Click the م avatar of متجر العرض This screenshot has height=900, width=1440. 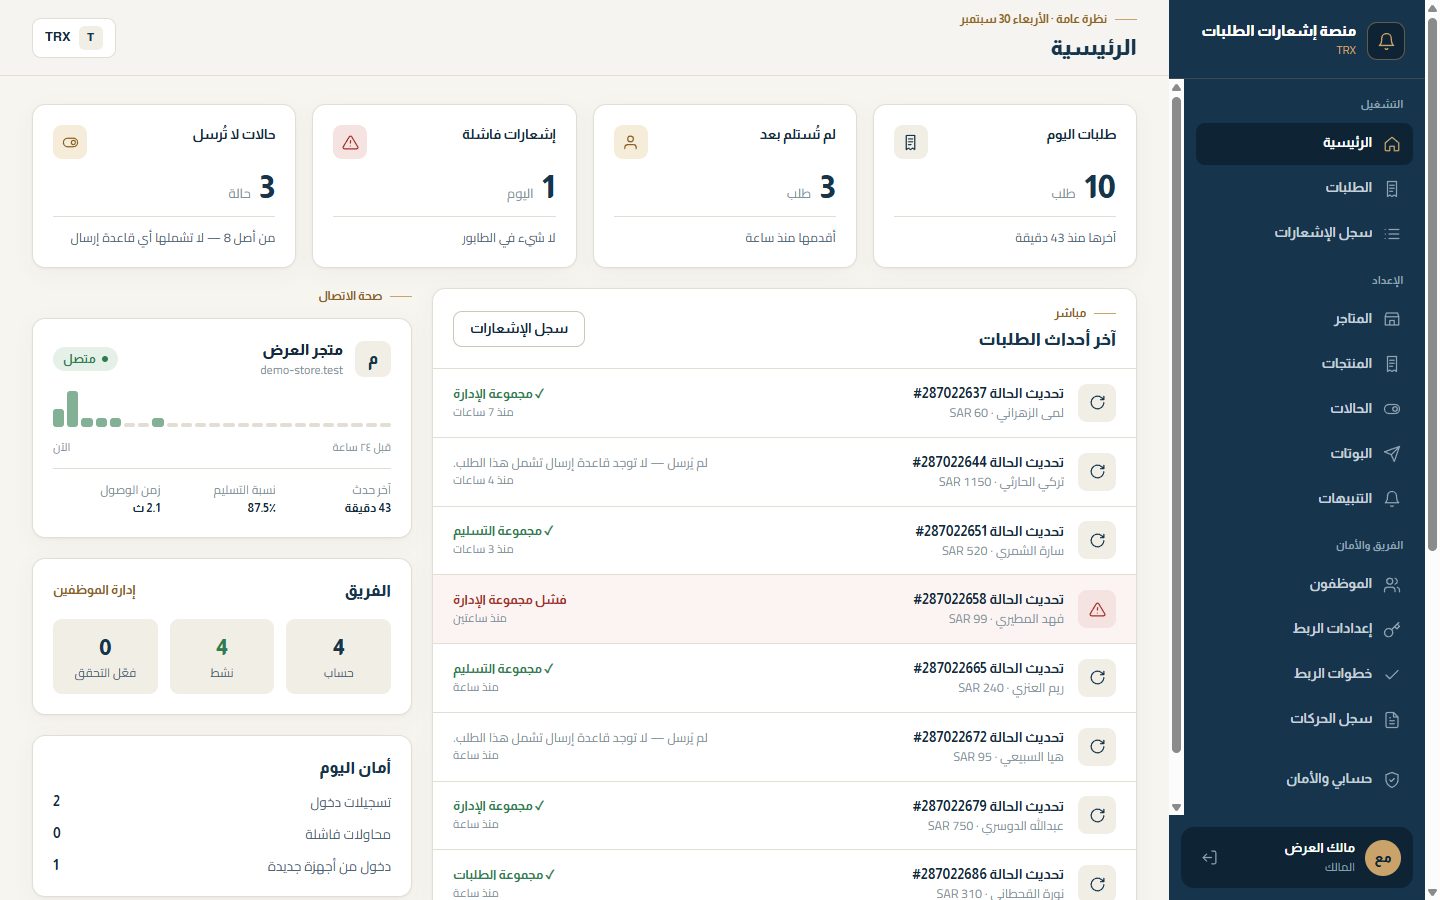[x=373, y=360]
